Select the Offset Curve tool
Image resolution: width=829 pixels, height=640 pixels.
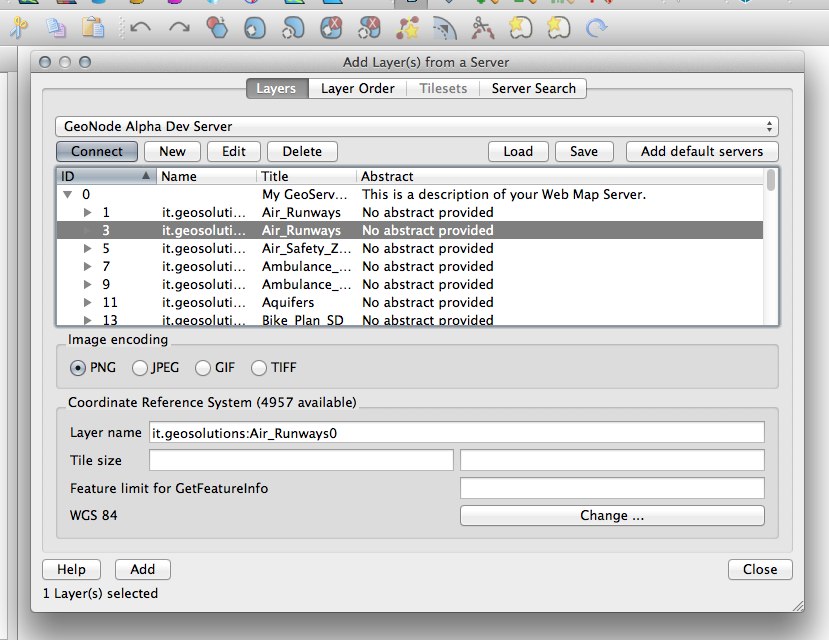click(x=445, y=27)
